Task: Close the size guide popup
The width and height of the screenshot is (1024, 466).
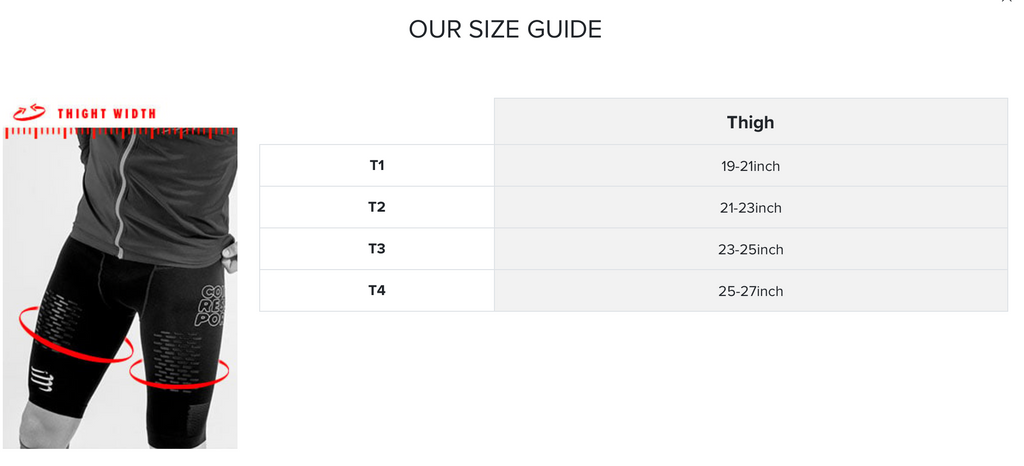Action: coord(1007,2)
